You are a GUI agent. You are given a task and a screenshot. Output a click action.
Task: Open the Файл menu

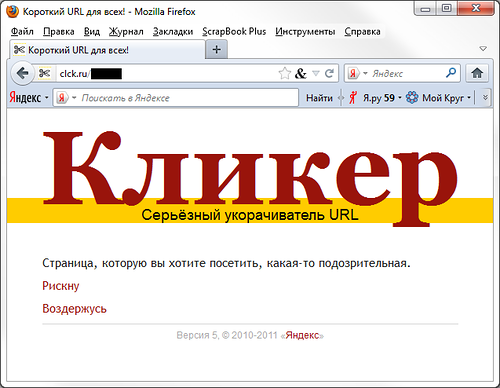click(x=22, y=31)
